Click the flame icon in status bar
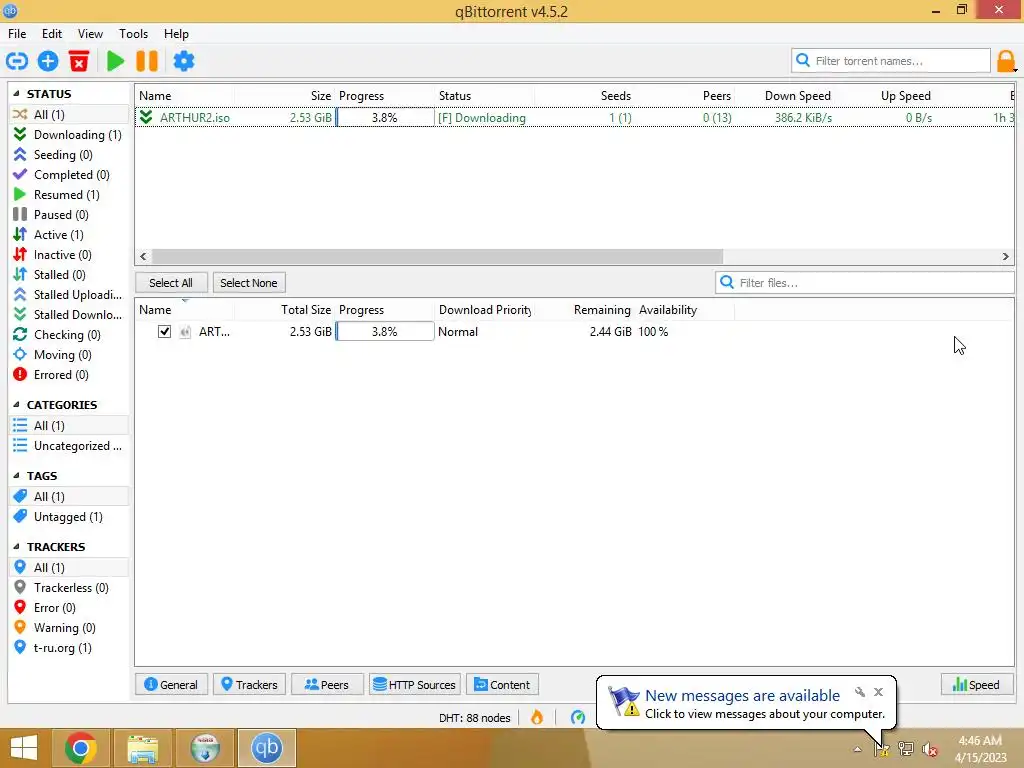Image resolution: width=1024 pixels, height=768 pixels. coord(537,718)
